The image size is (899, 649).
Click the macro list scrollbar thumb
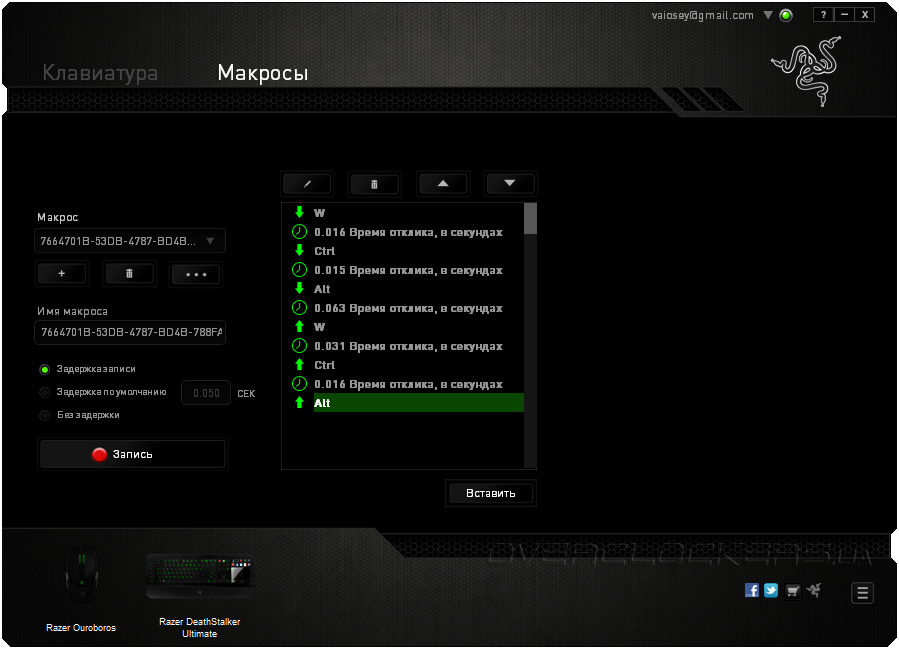530,218
